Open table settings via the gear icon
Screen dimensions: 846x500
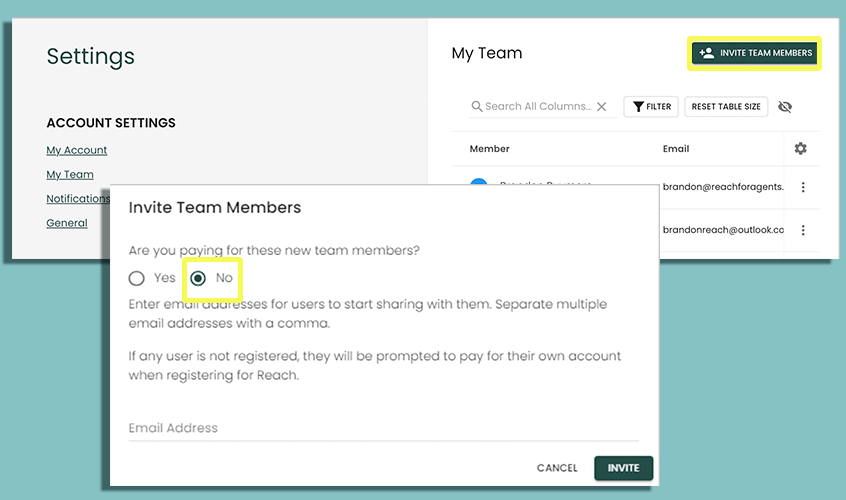800,149
